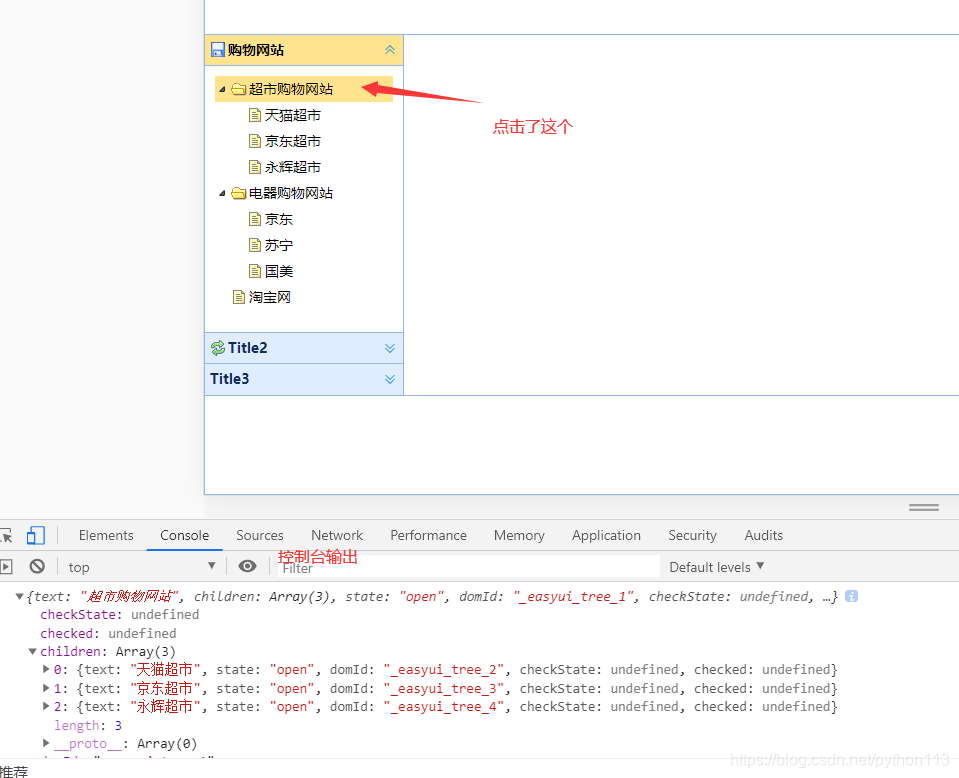Screen dimensions: 959x778
Task: Switch to the Performance tab
Action: click(429, 535)
